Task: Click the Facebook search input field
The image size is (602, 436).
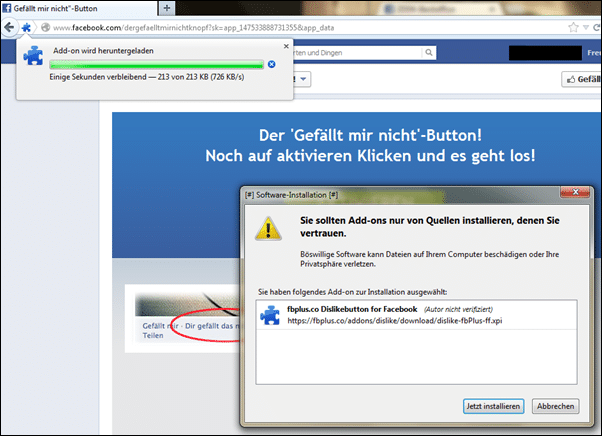Action: coord(357,53)
